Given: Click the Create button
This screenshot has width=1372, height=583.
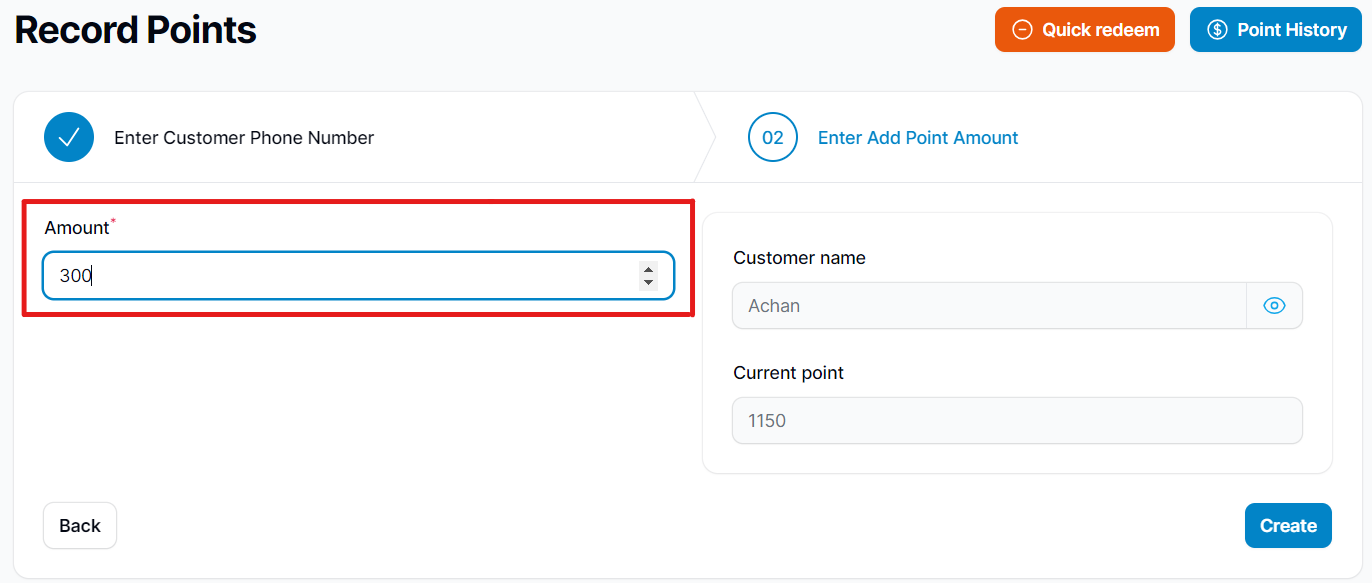Looking at the screenshot, I should tap(1288, 526).
